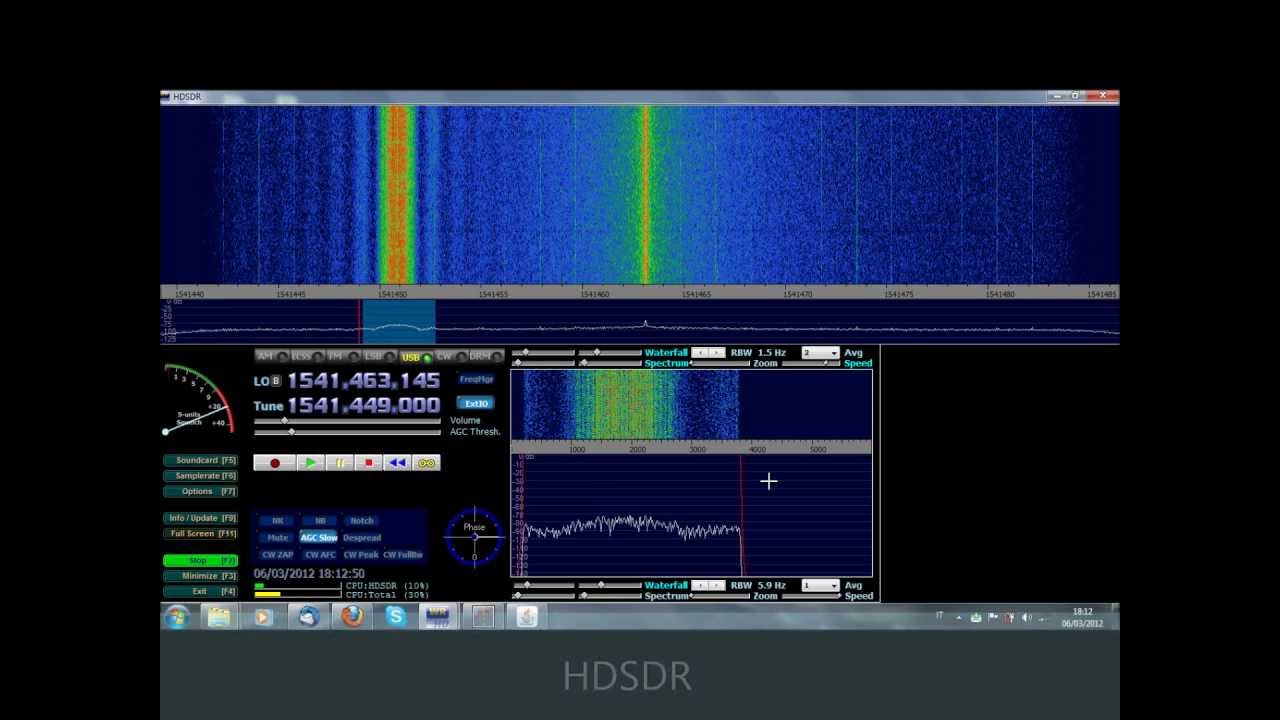
Task: Adjust the Volume slider
Action: pos(347,421)
